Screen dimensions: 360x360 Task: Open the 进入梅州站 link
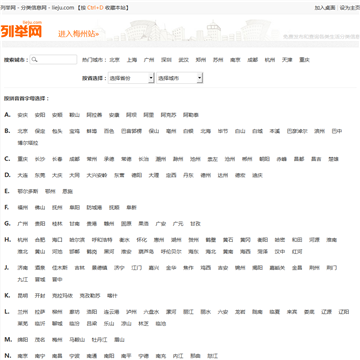79,34
